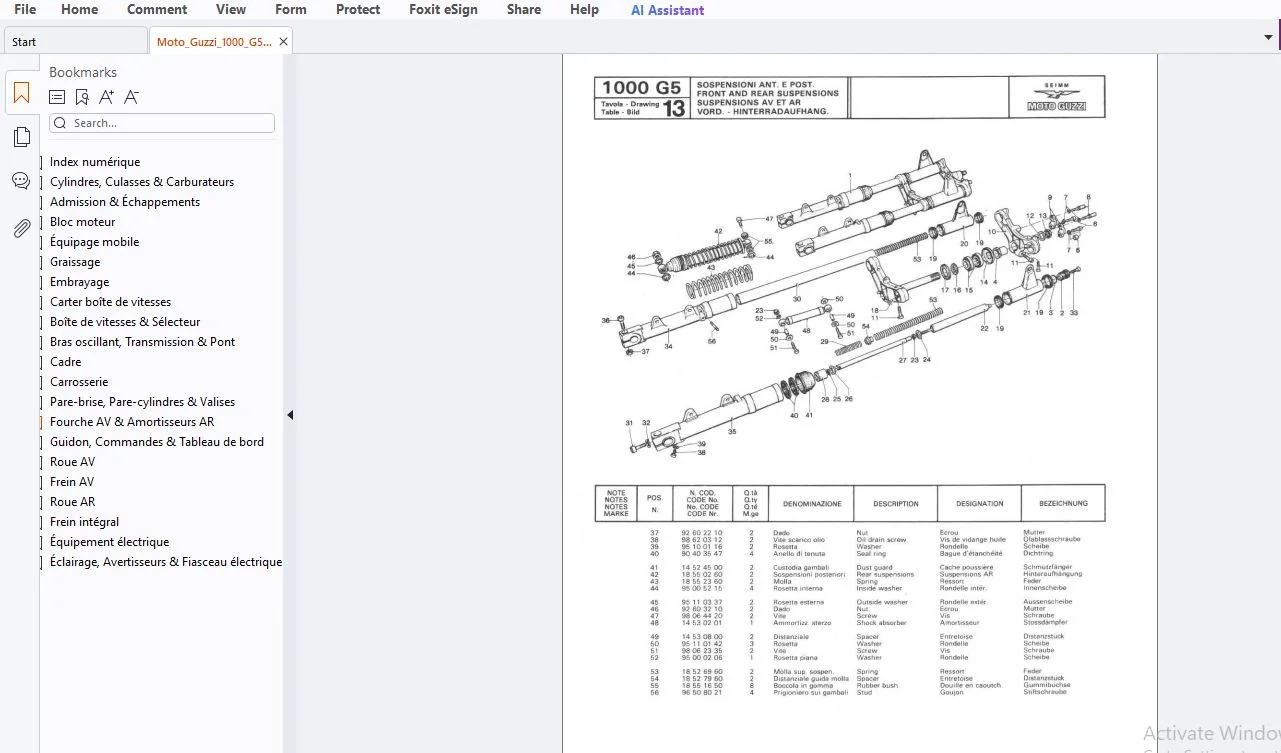Select Fourche AV & Amortisseurs AR bookmark
This screenshot has width=1281, height=753.
point(132,422)
